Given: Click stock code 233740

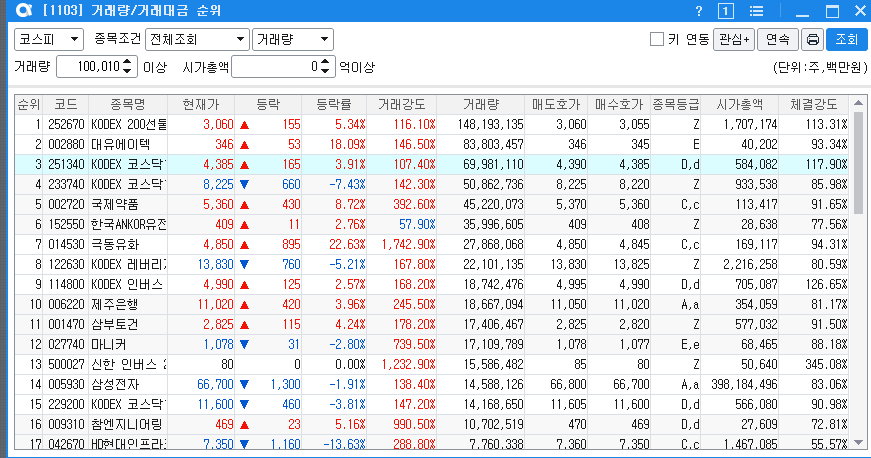Looking at the screenshot, I should (x=66, y=184).
